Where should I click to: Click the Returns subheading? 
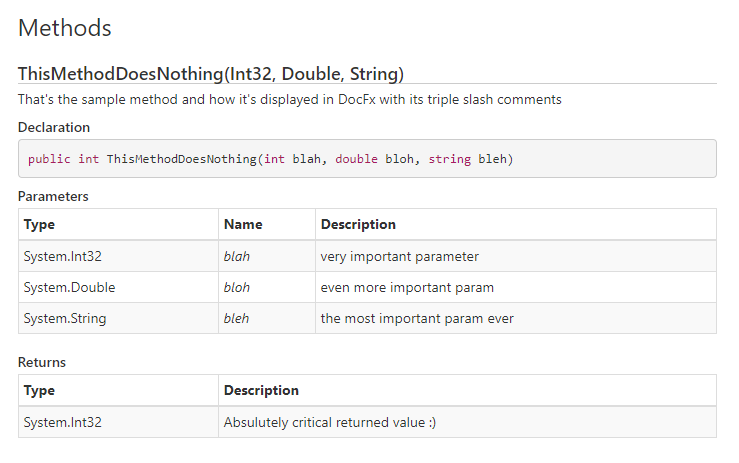pyautogui.click(x=42, y=362)
